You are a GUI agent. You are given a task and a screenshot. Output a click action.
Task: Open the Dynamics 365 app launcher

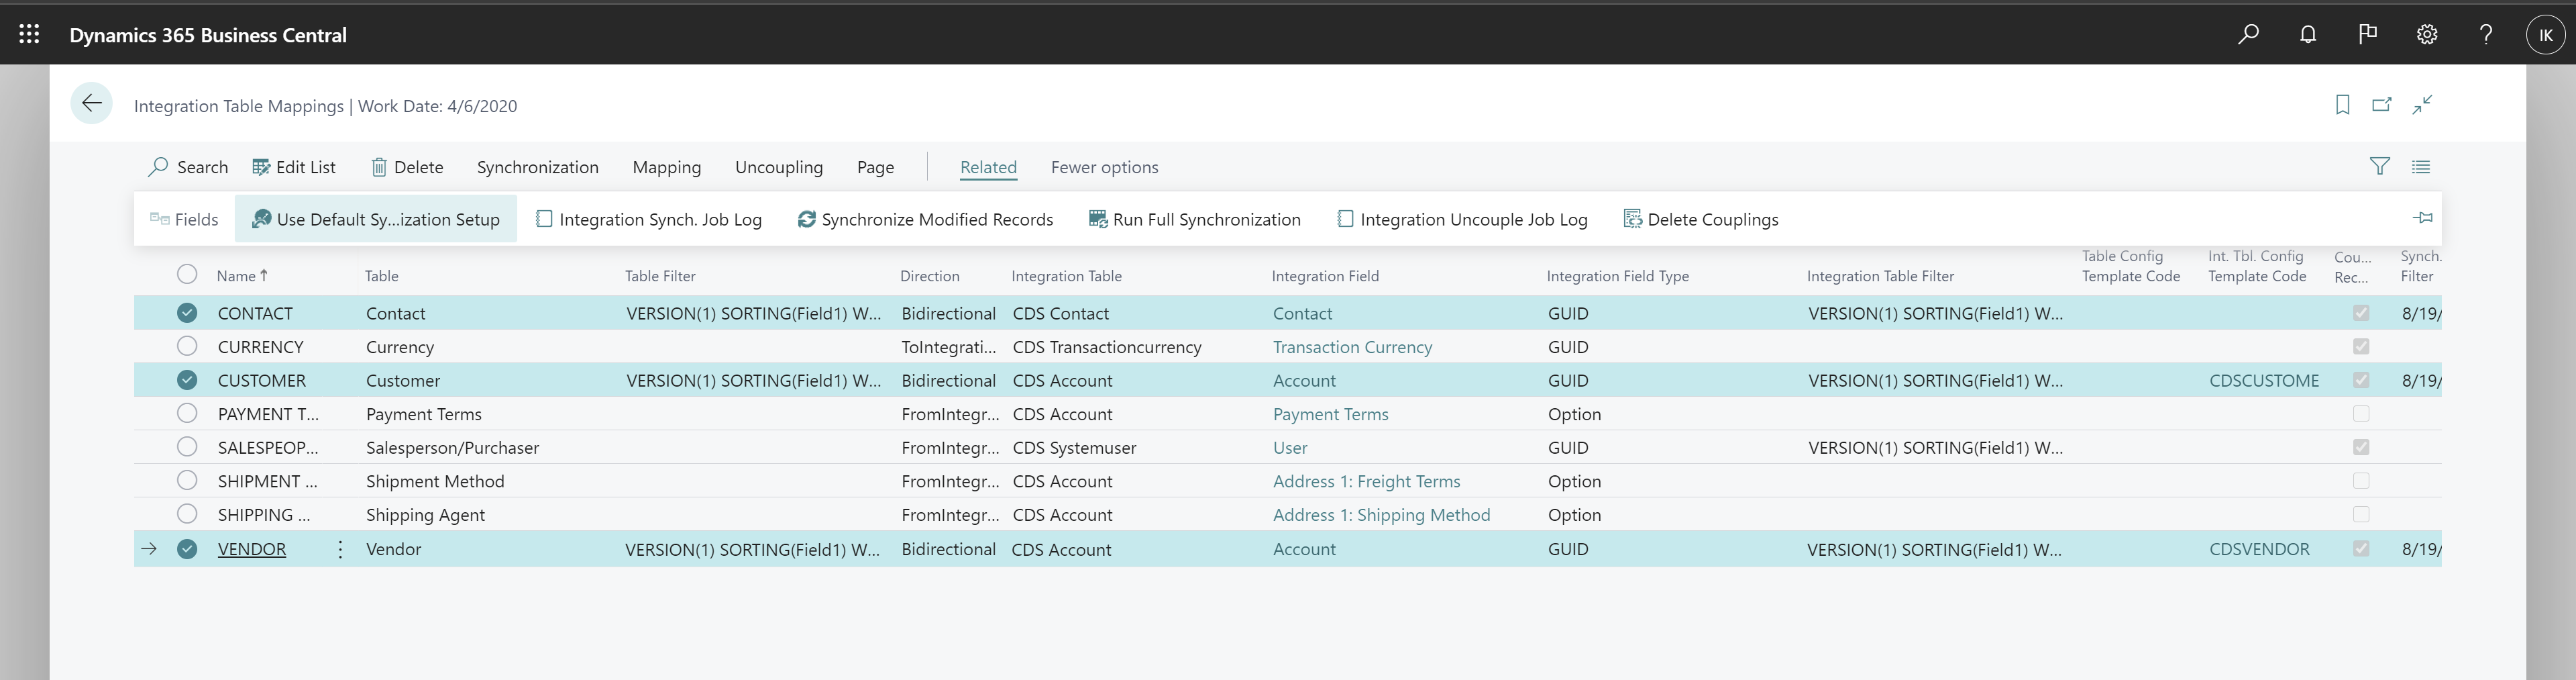tap(29, 33)
